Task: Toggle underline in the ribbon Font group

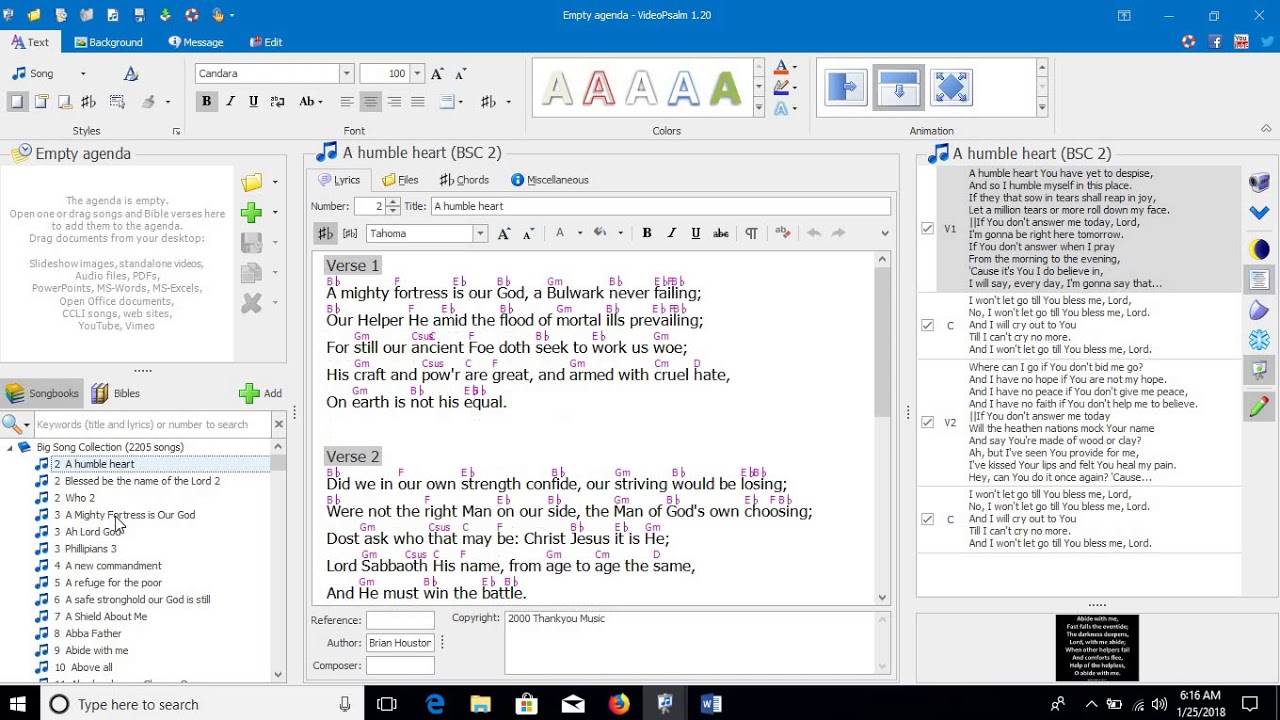Action: [x=253, y=101]
